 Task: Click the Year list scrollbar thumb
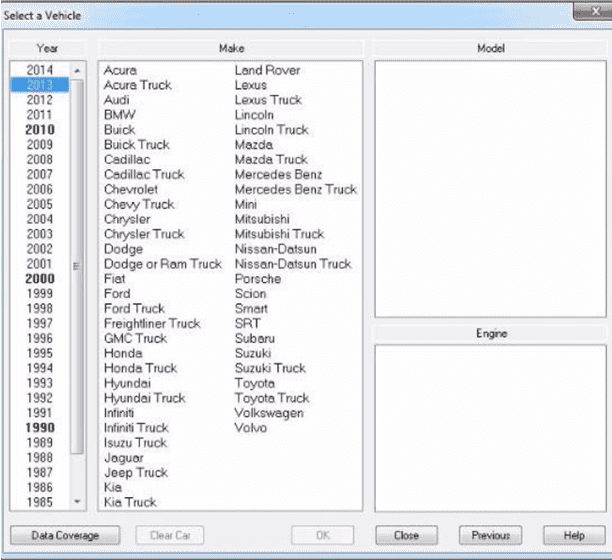tap(77, 267)
